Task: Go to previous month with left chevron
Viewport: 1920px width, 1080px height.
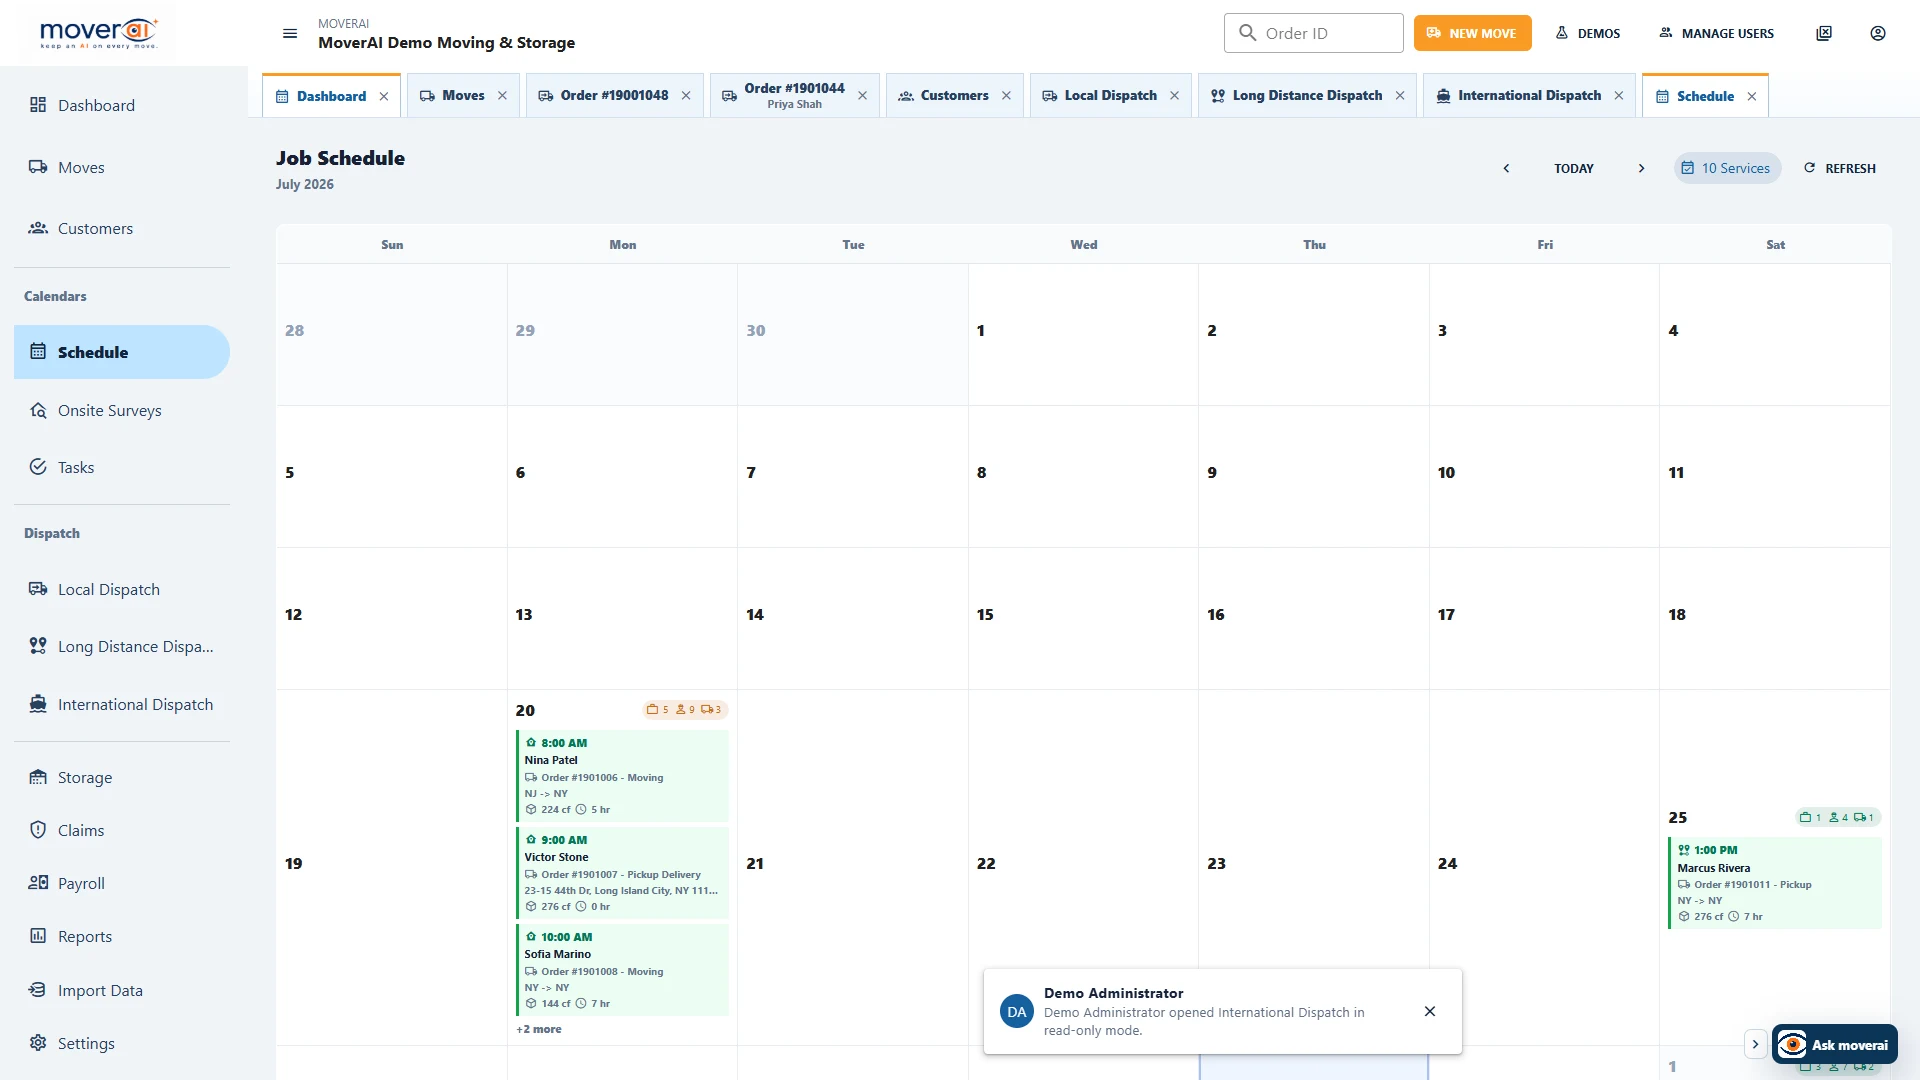Action: [1506, 168]
